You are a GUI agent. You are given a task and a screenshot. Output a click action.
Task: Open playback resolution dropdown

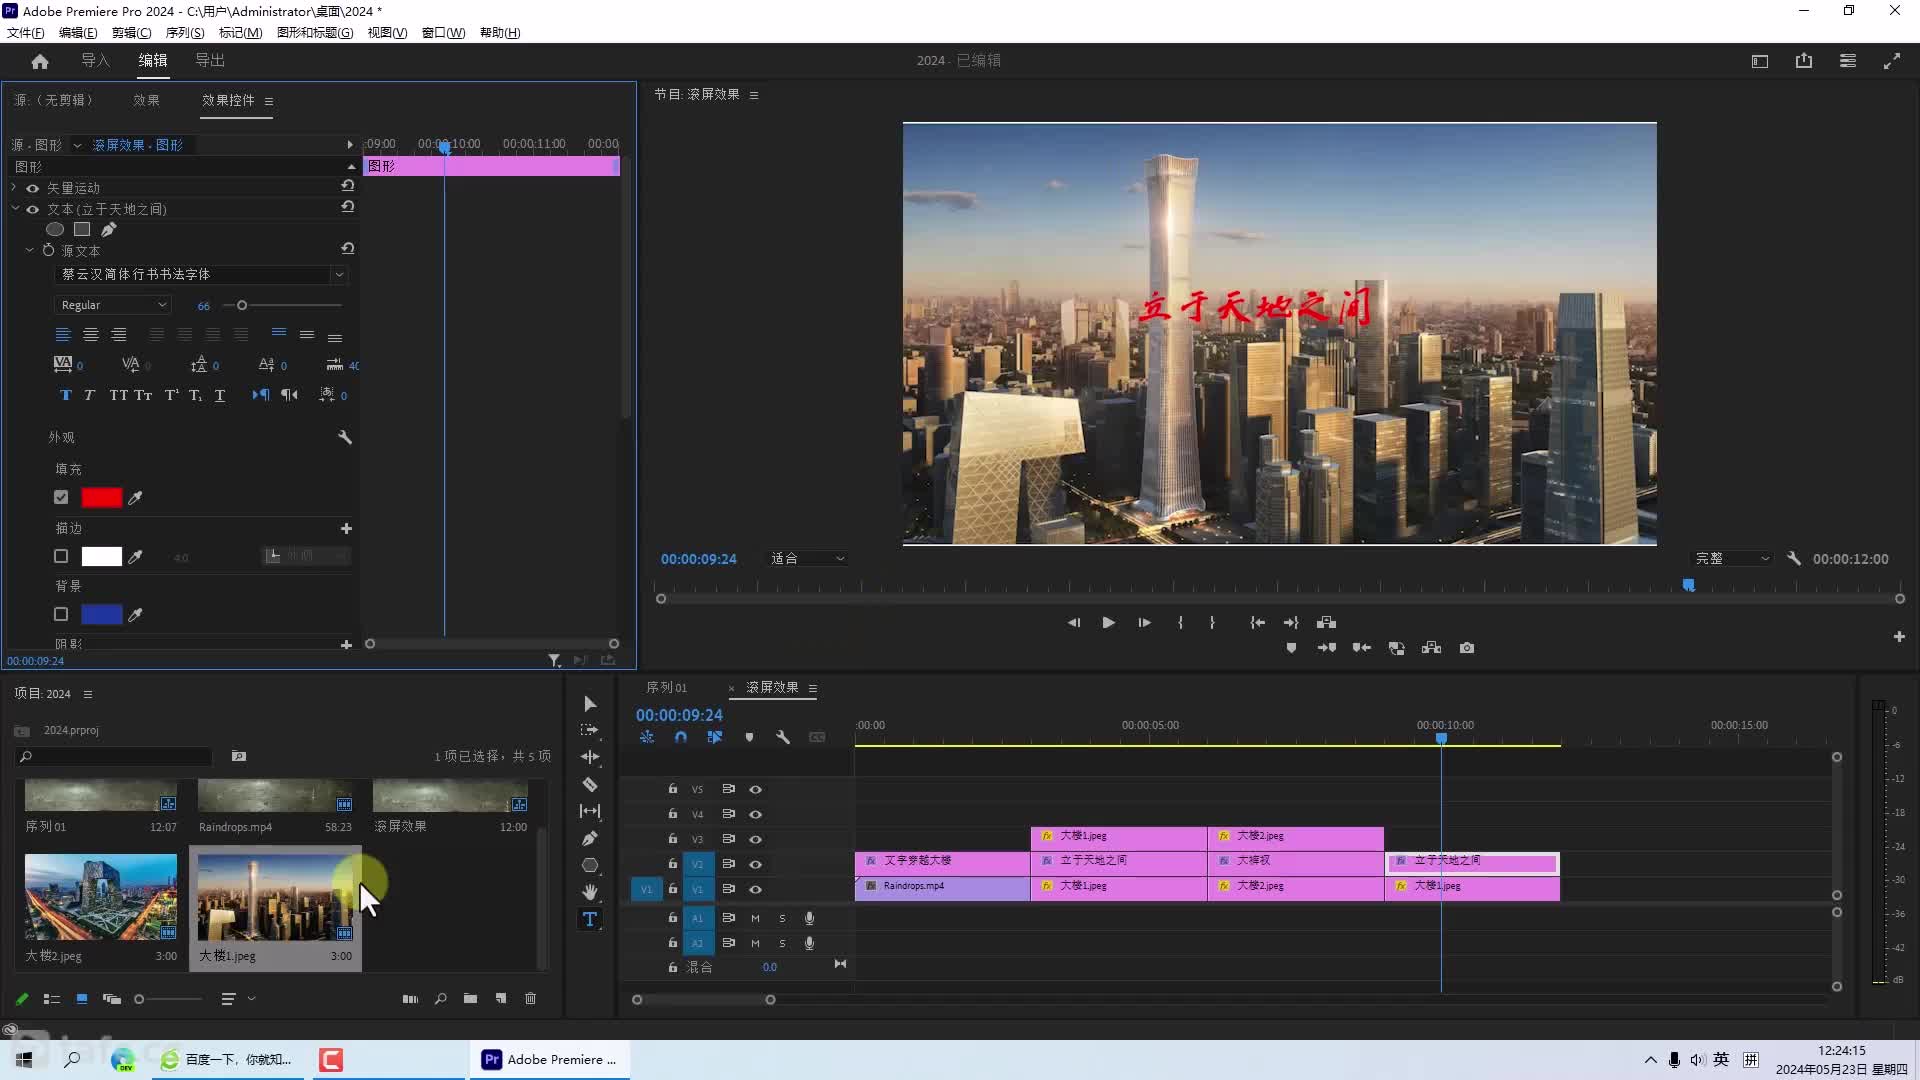click(x=1732, y=559)
